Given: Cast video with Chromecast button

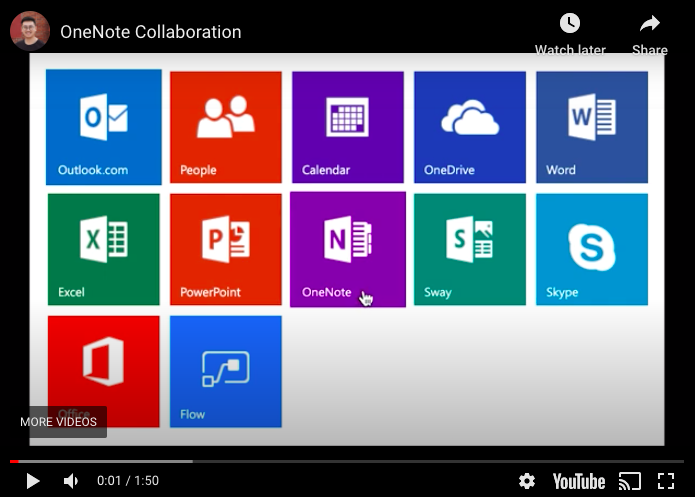Looking at the screenshot, I should point(629,481).
